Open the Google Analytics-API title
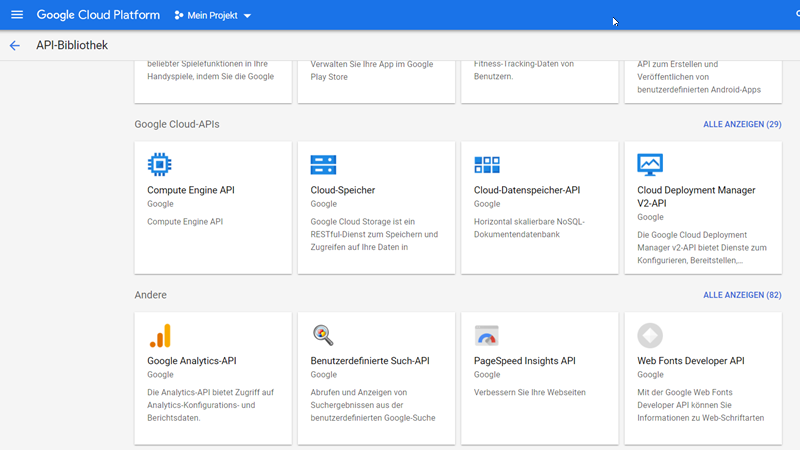800x450 pixels. pyautogui.click(x=192, y=361)
